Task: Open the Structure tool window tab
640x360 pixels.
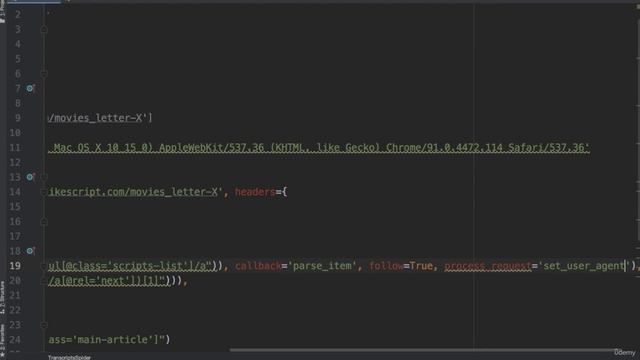Action: click(x=2, y=297)
